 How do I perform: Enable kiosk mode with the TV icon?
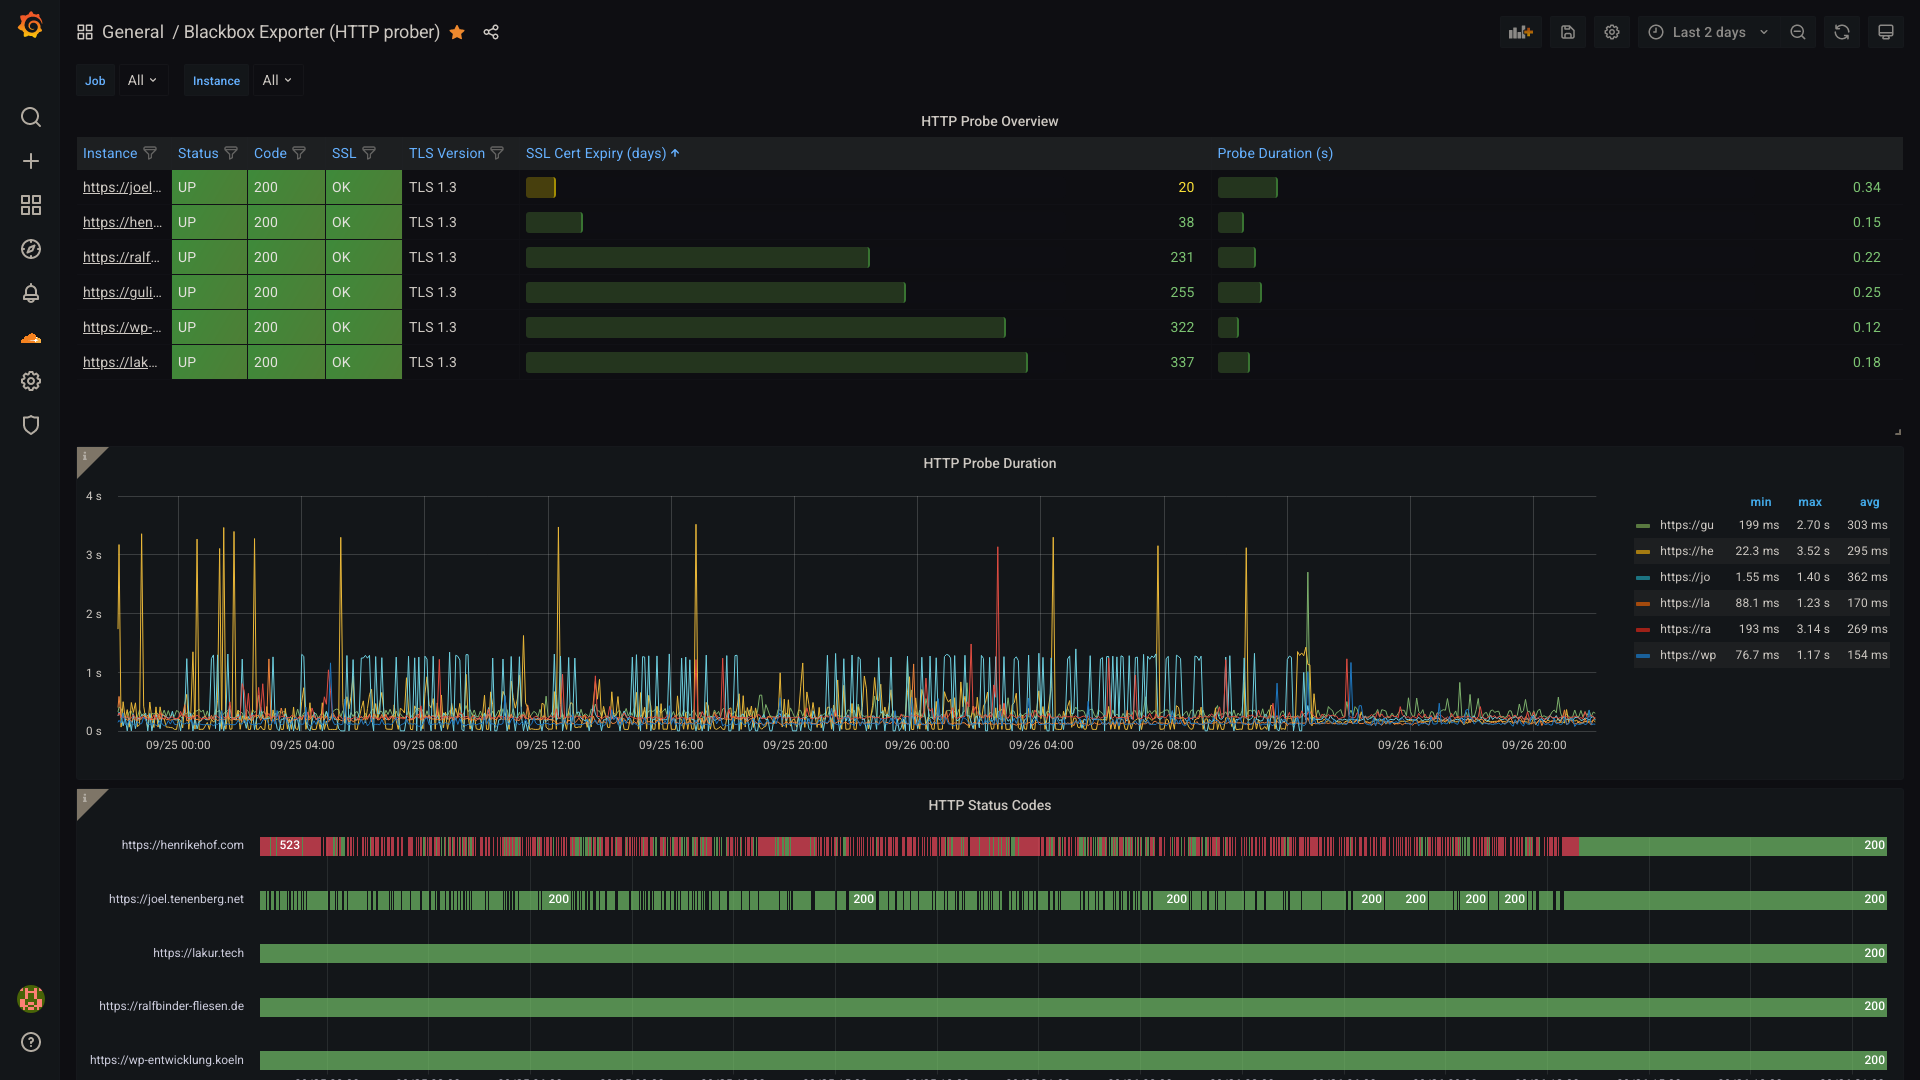tap(1886, 32)
